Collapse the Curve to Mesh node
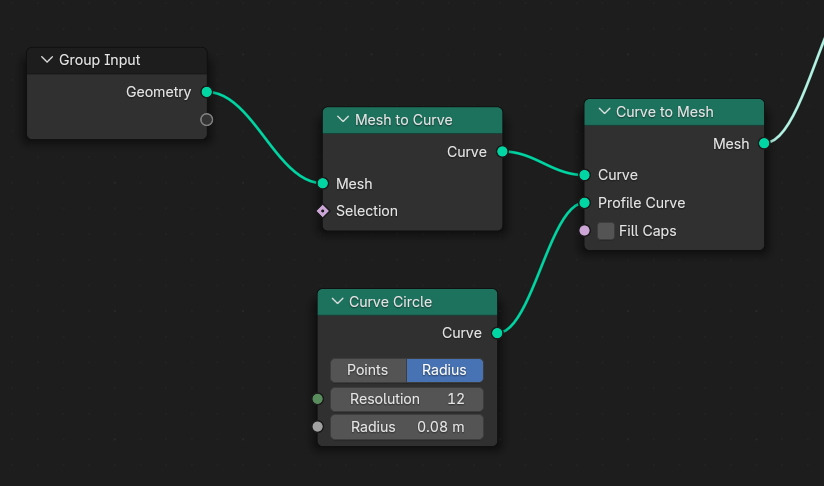Image resolution: width=824 pixels, height=486 pixels. pos(604,111)
